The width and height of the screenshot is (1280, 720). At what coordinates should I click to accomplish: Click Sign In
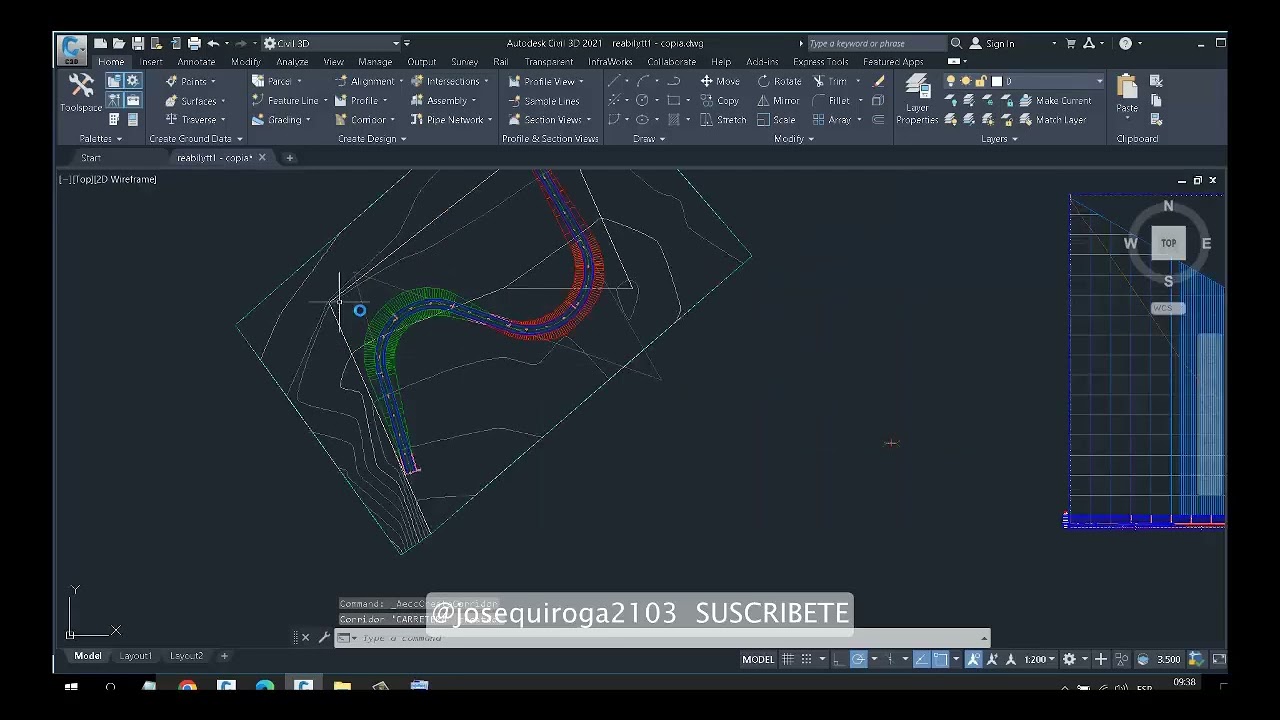tap(999, 43)
